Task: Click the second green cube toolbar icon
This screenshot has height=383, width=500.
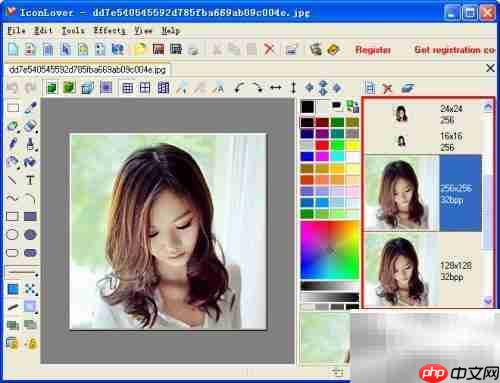Action: 69,88
